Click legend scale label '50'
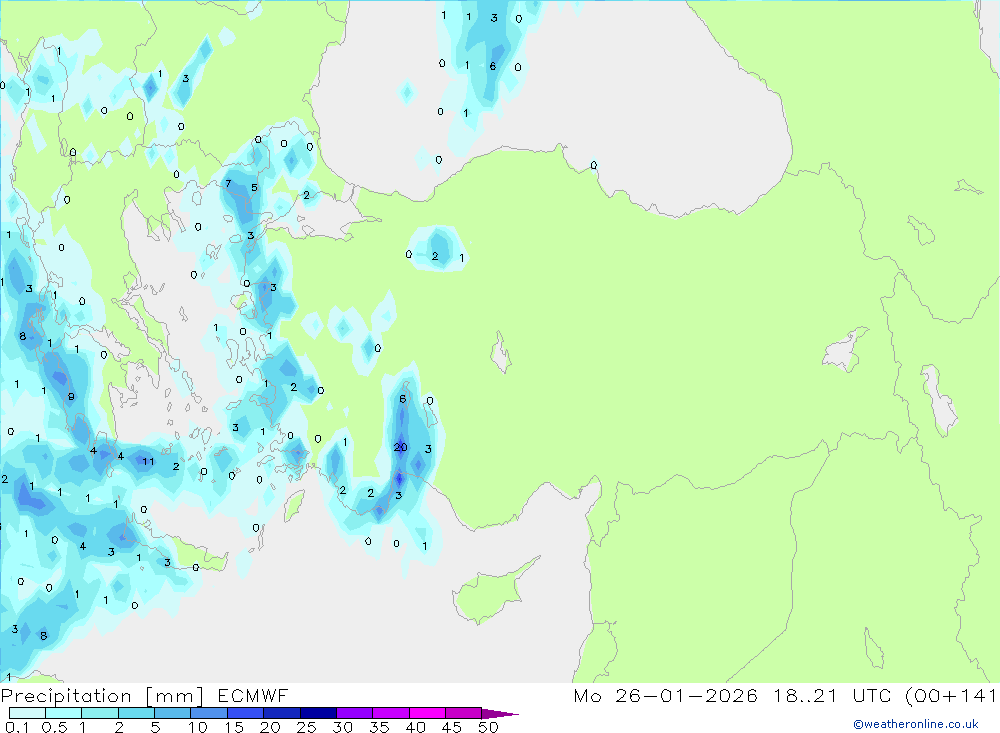 (488, 727)
